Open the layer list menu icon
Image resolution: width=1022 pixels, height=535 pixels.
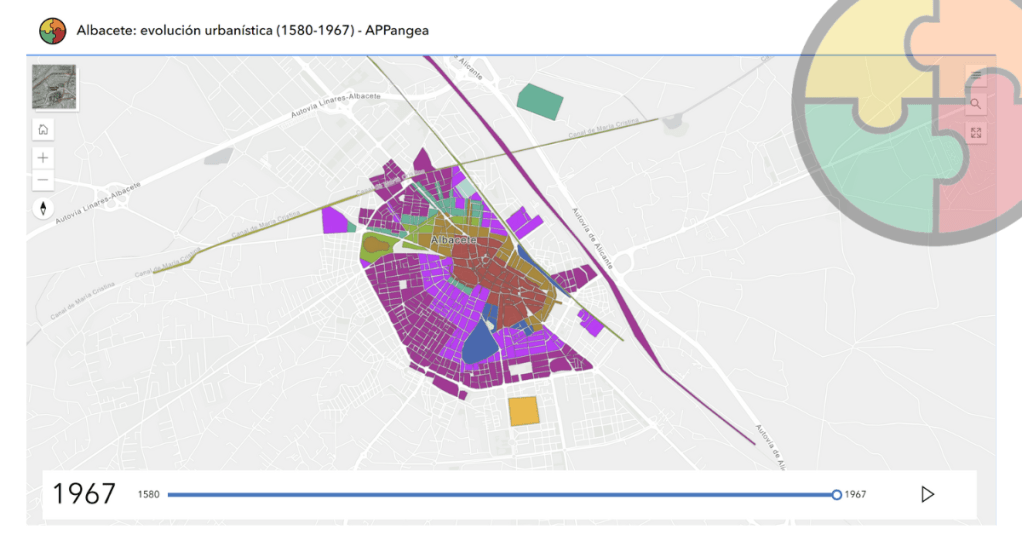tap(976, 75)
